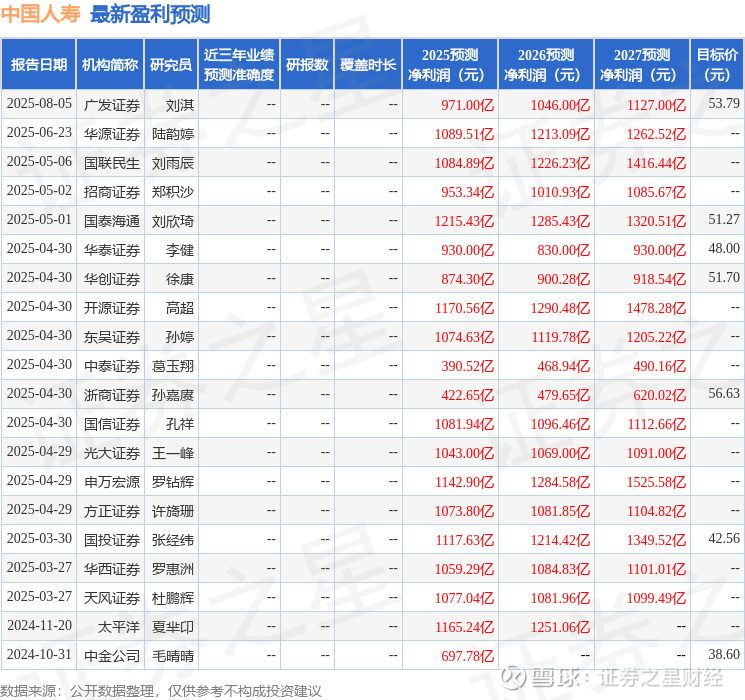Select the heading 最新盈利预测
745x700 pixels.
tap(150, 14)
